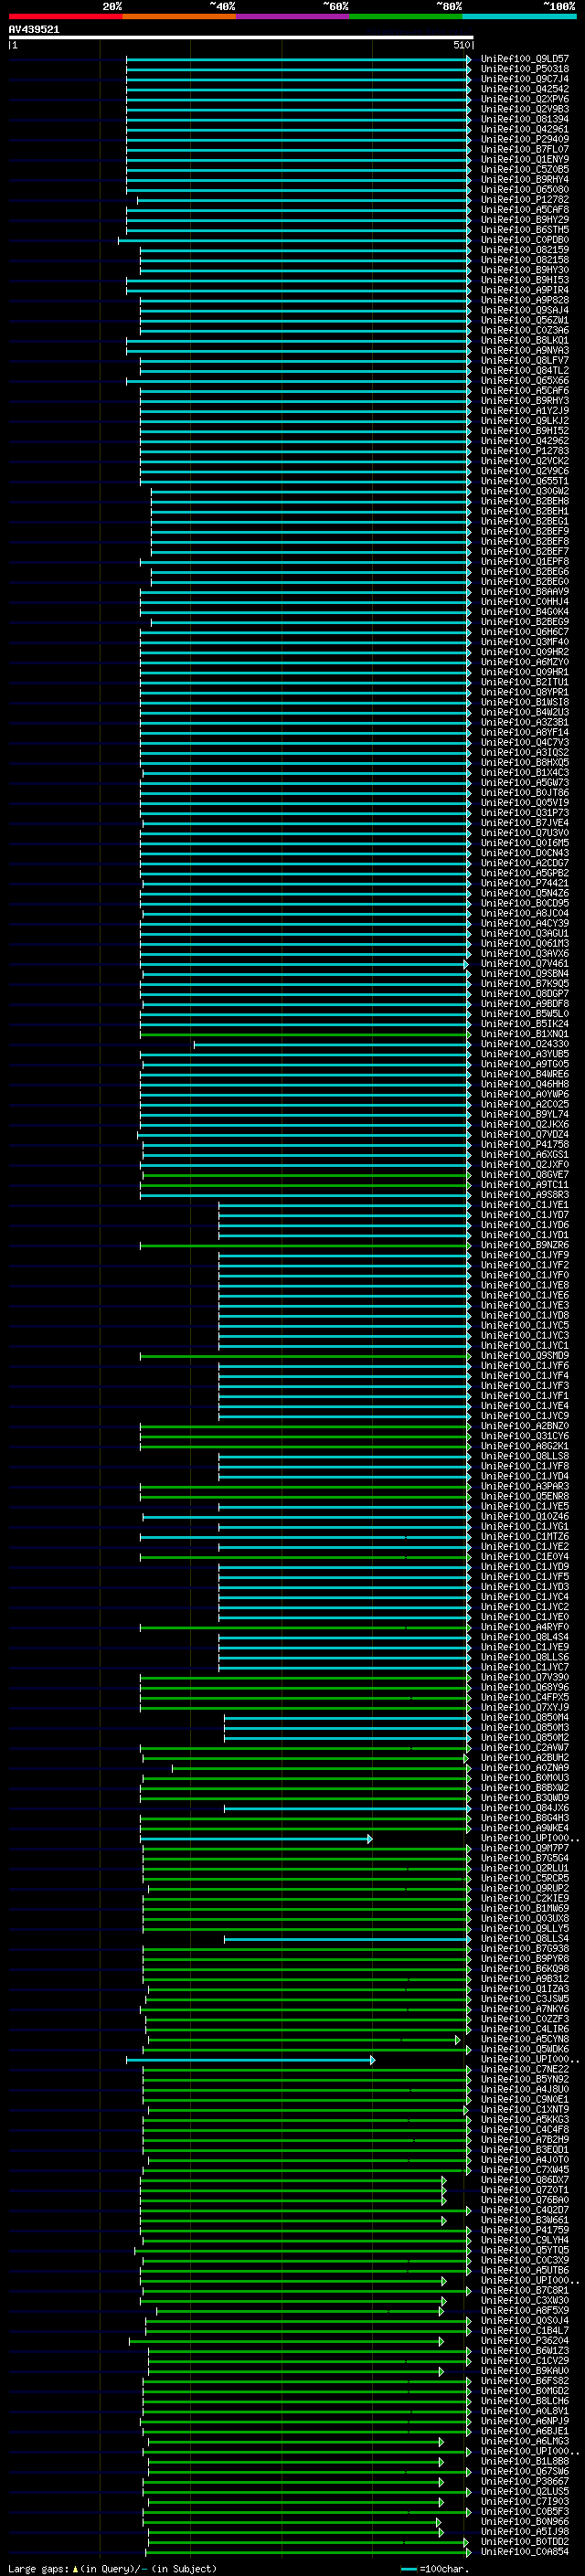Click the orange ~40% identity legend segment
Image resolution: width=585 pixels, height=2576 pixels.
point(179,16)
